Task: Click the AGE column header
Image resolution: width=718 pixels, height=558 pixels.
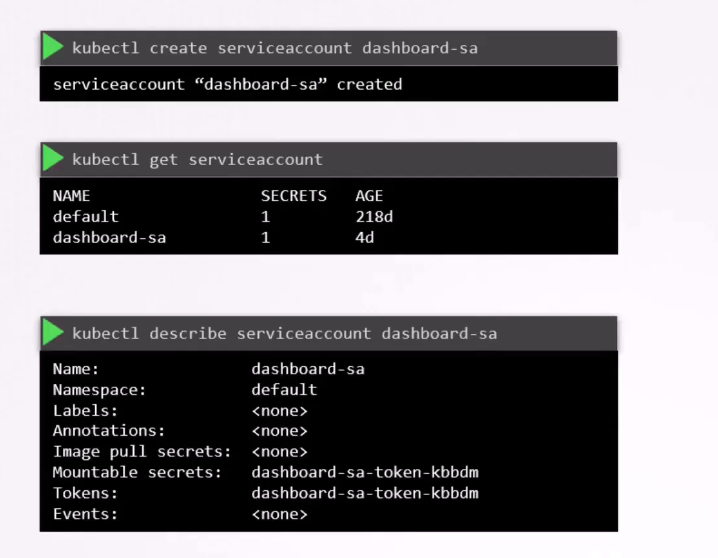Action: coord(369,196)
